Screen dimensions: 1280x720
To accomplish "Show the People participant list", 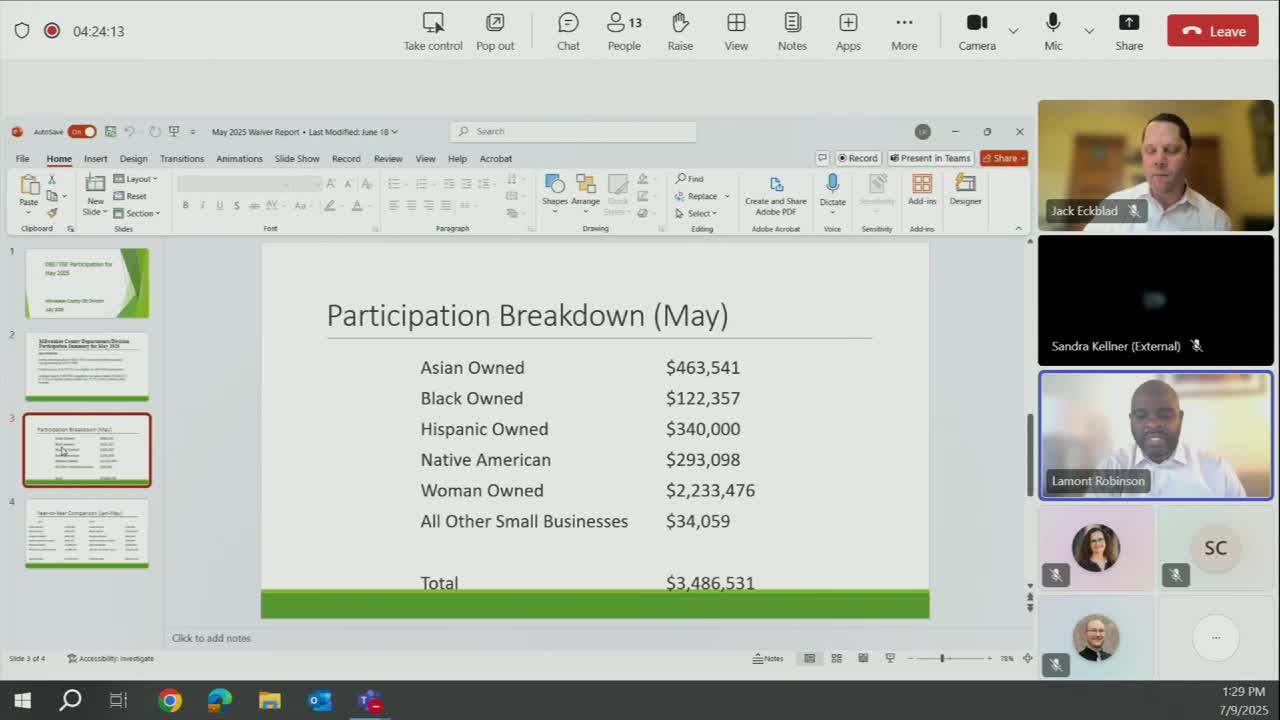I will [x=624, y=31].
